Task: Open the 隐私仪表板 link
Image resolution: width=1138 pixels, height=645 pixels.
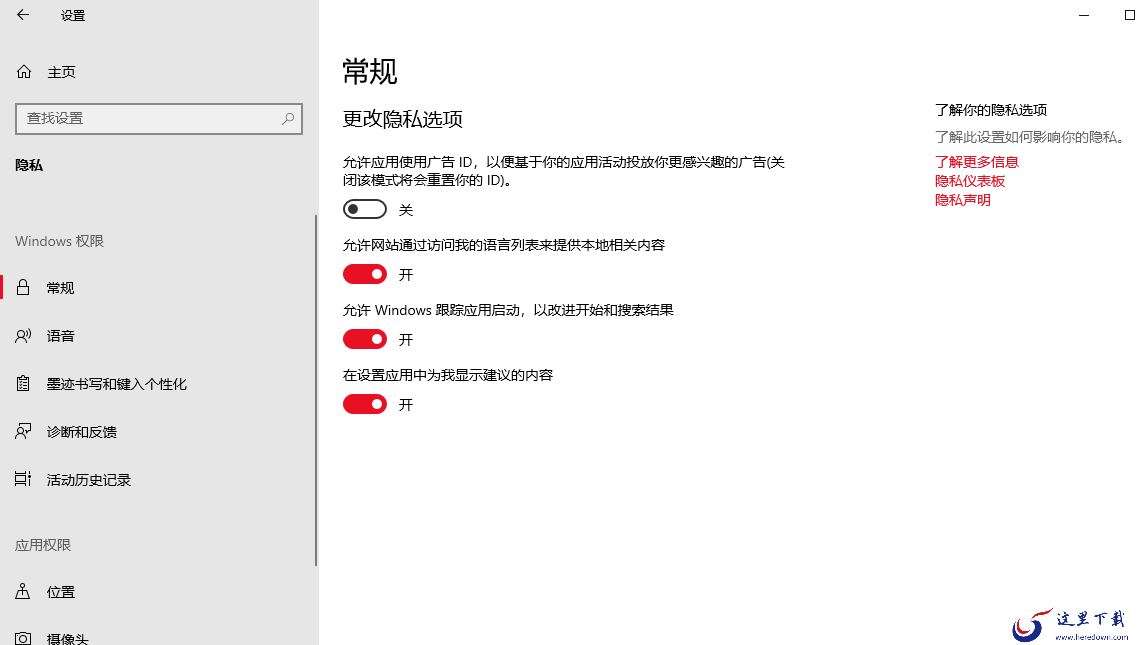Action: tap(970, 181)
